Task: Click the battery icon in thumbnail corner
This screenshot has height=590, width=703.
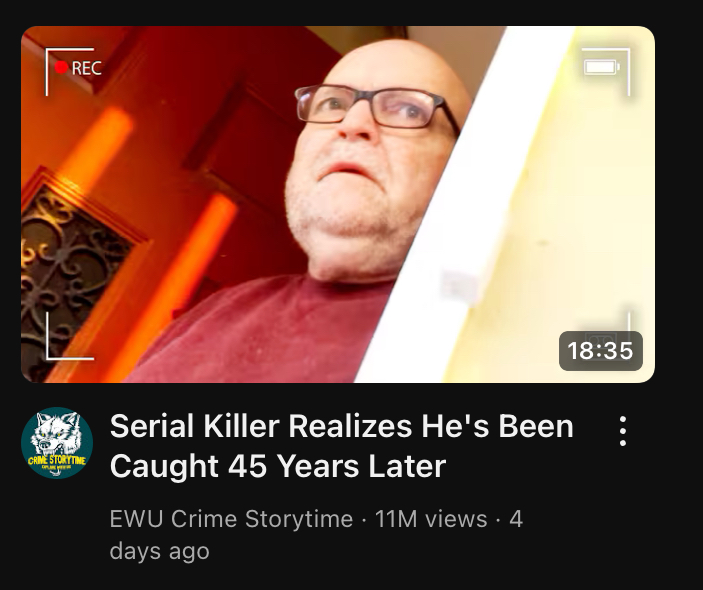Action: pyautogui.click(x=602, y=67)
